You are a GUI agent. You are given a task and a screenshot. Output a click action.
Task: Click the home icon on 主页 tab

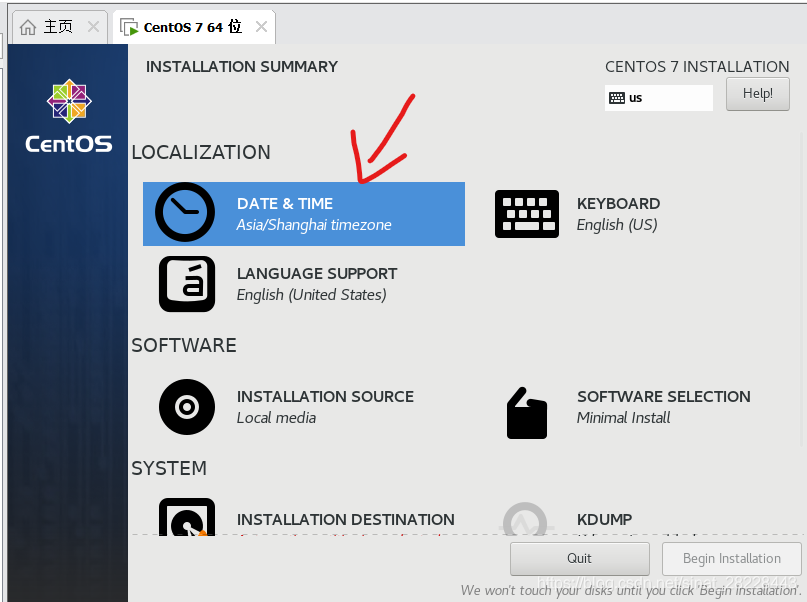28,27
